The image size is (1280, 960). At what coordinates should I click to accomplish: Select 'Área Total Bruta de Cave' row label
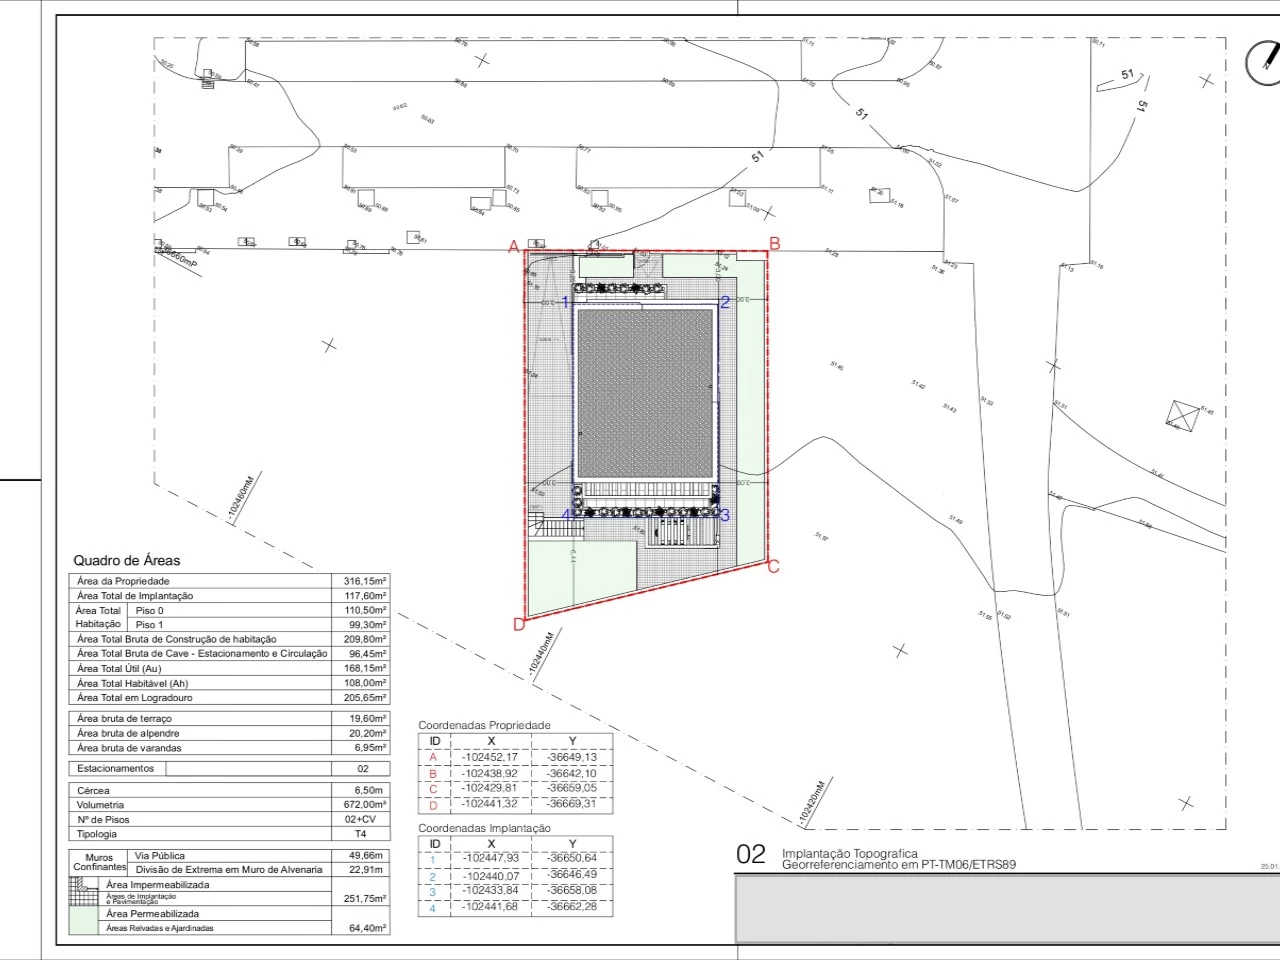click(202, 654)
